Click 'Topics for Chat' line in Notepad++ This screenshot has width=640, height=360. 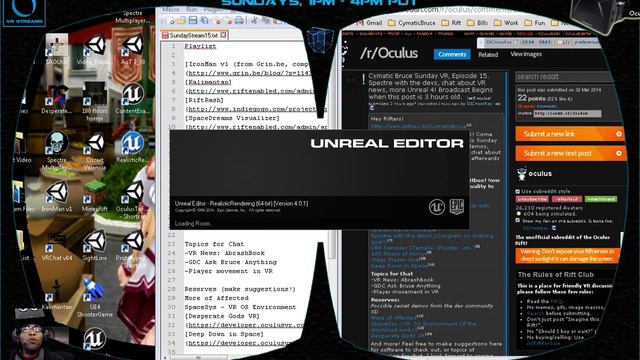click(x=214, y=244)
